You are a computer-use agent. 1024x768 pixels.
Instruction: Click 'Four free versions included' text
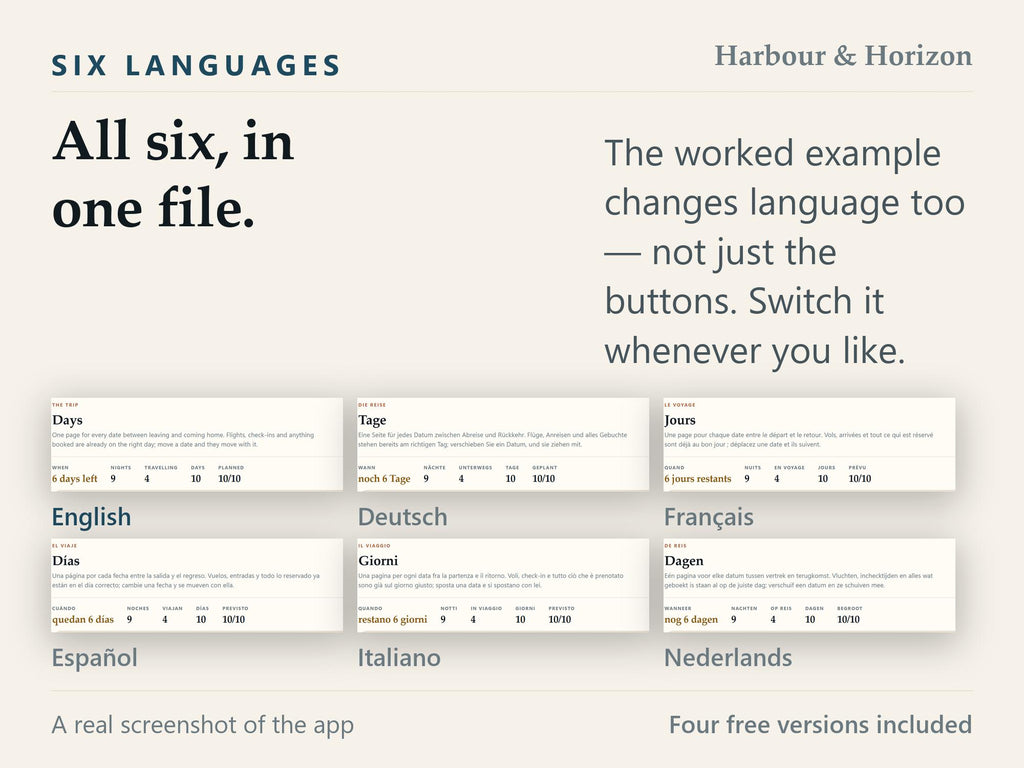[x=820, y=725]
